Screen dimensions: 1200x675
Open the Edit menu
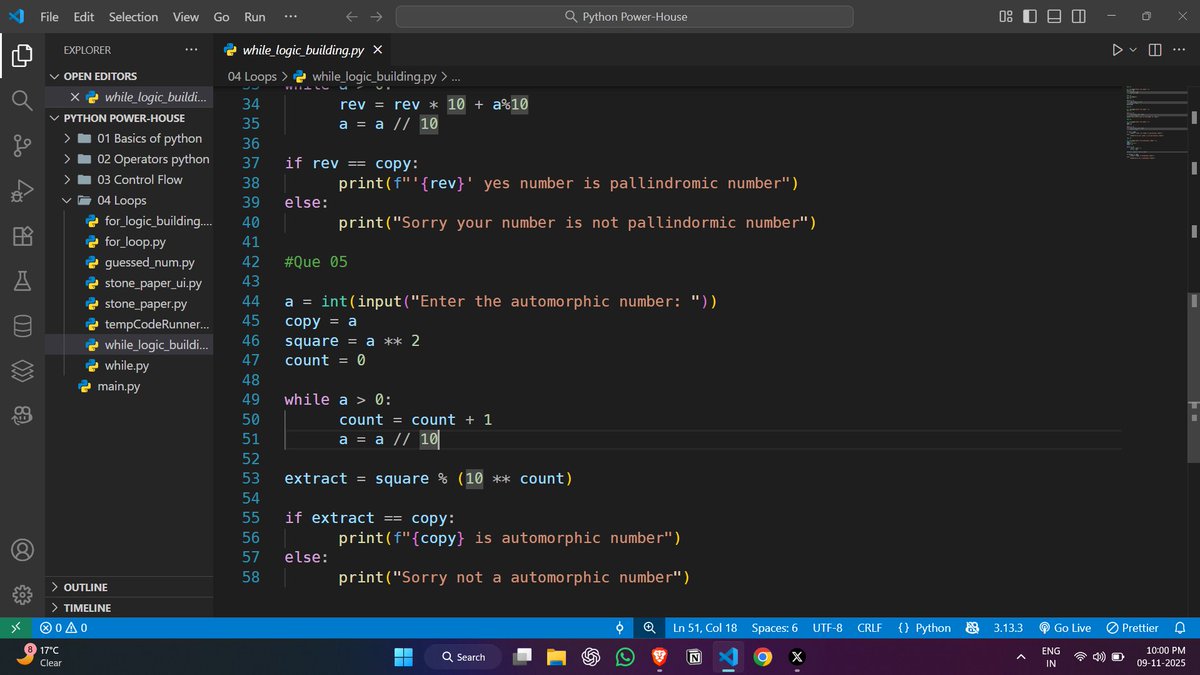click(84, 17)
